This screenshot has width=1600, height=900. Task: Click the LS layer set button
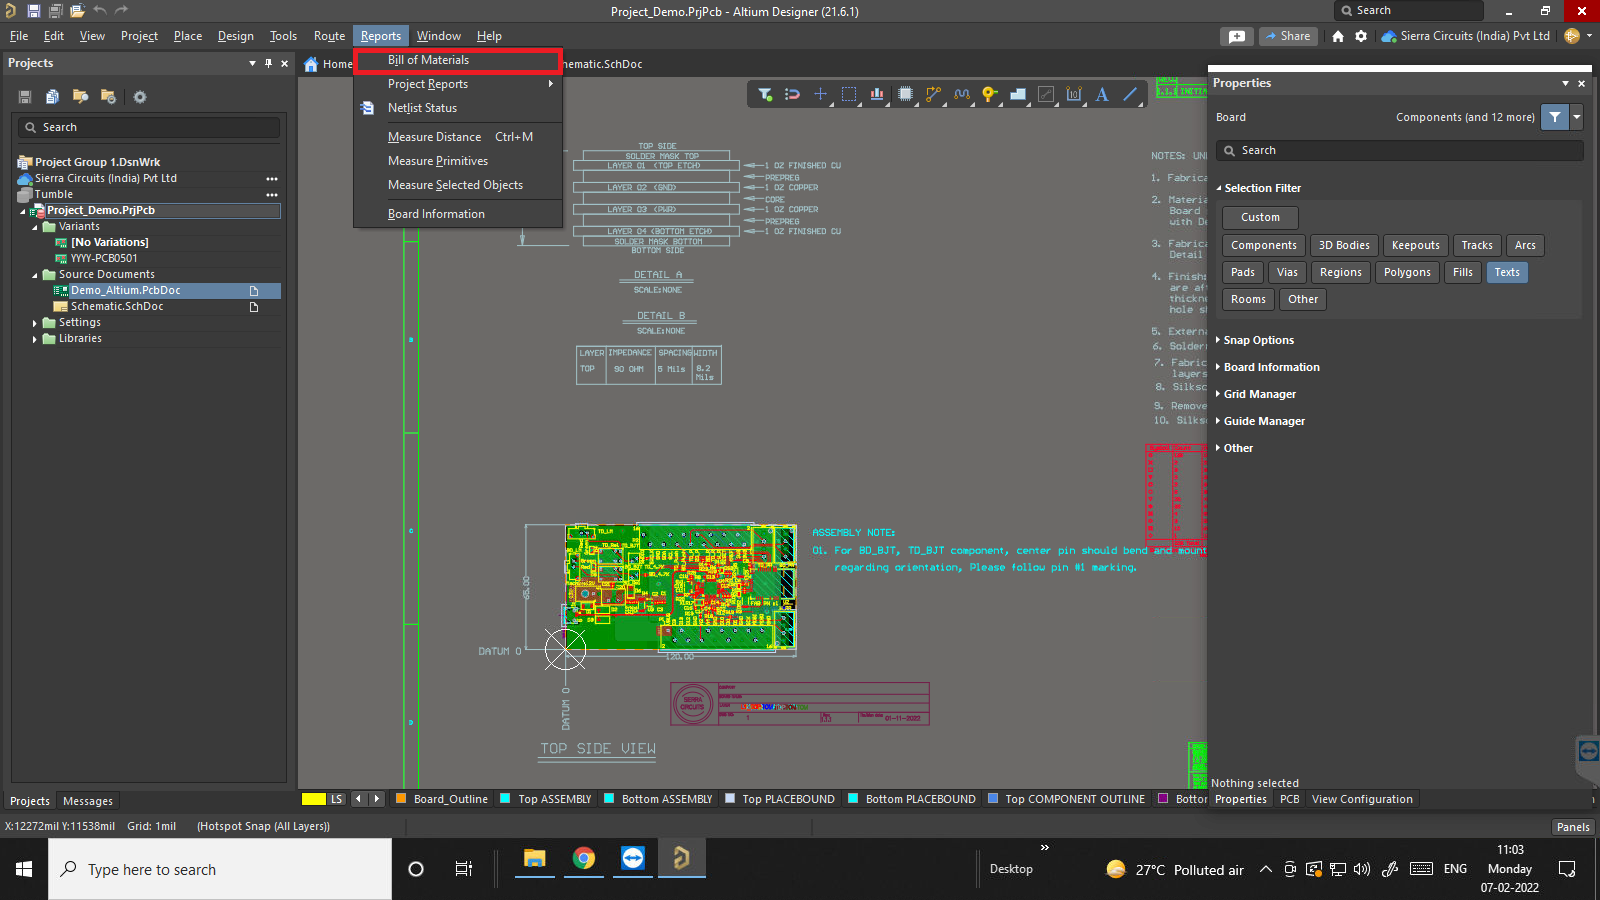tap(337, 799)
